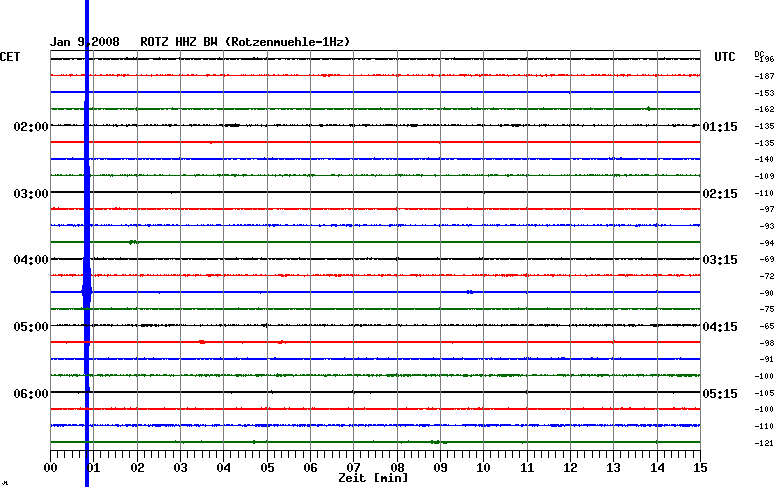Click the '03:00' CET time label

tap(31, 194)
